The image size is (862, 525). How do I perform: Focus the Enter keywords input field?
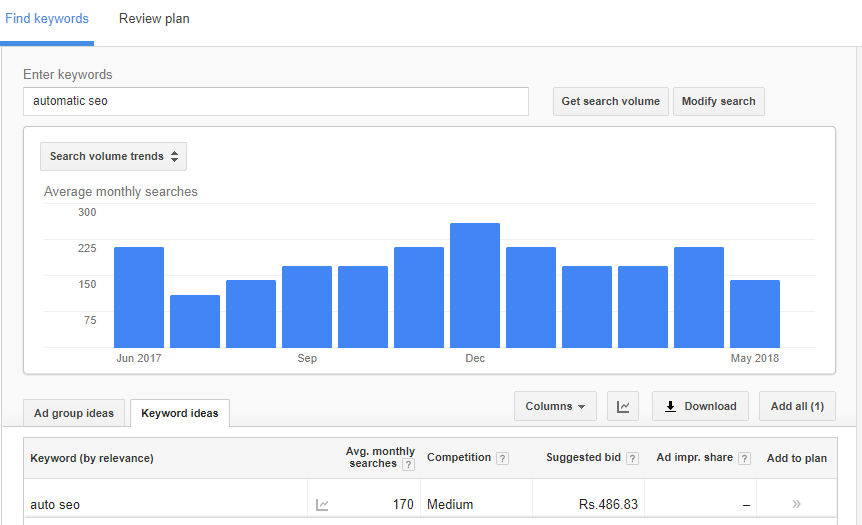coord(276,102)
